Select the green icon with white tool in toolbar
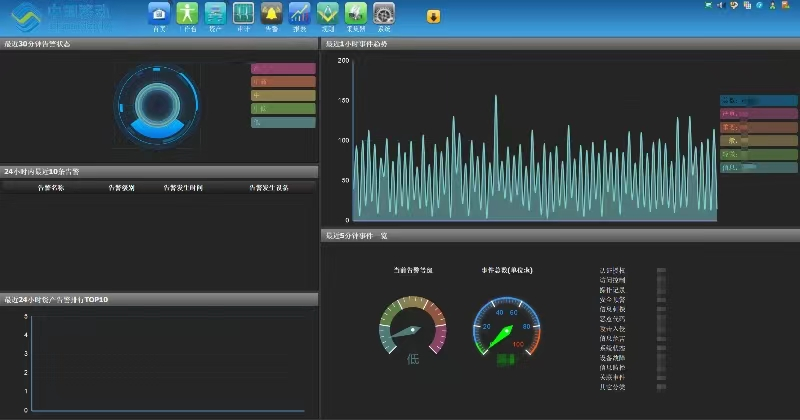The height and width of the screenshot is (420, 800). click(x=356, y=14)
